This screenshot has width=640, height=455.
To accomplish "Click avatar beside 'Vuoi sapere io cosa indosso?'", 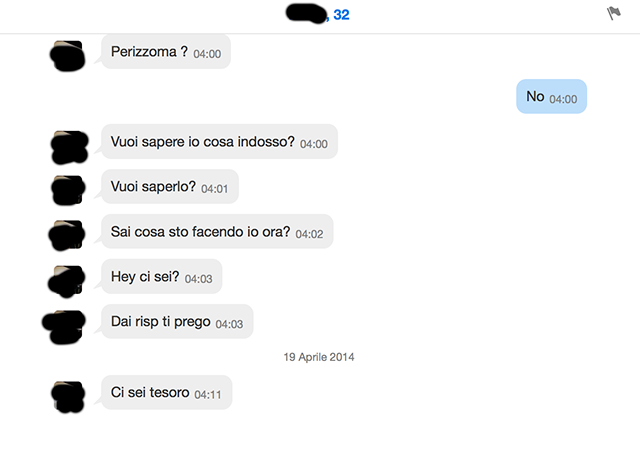I will 69,147.
